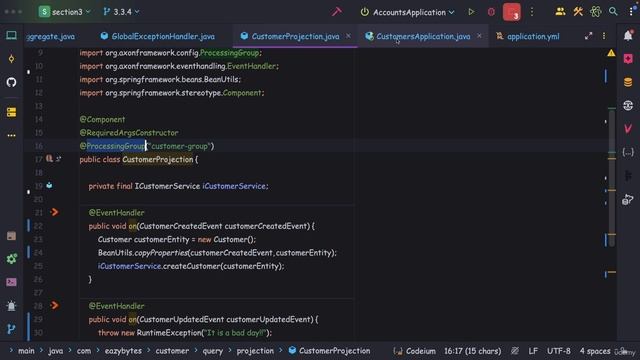This screenshot has height=360, width=640.
Task: Close the CustomersApplication.java tab
Action: [x=479, y=36]
